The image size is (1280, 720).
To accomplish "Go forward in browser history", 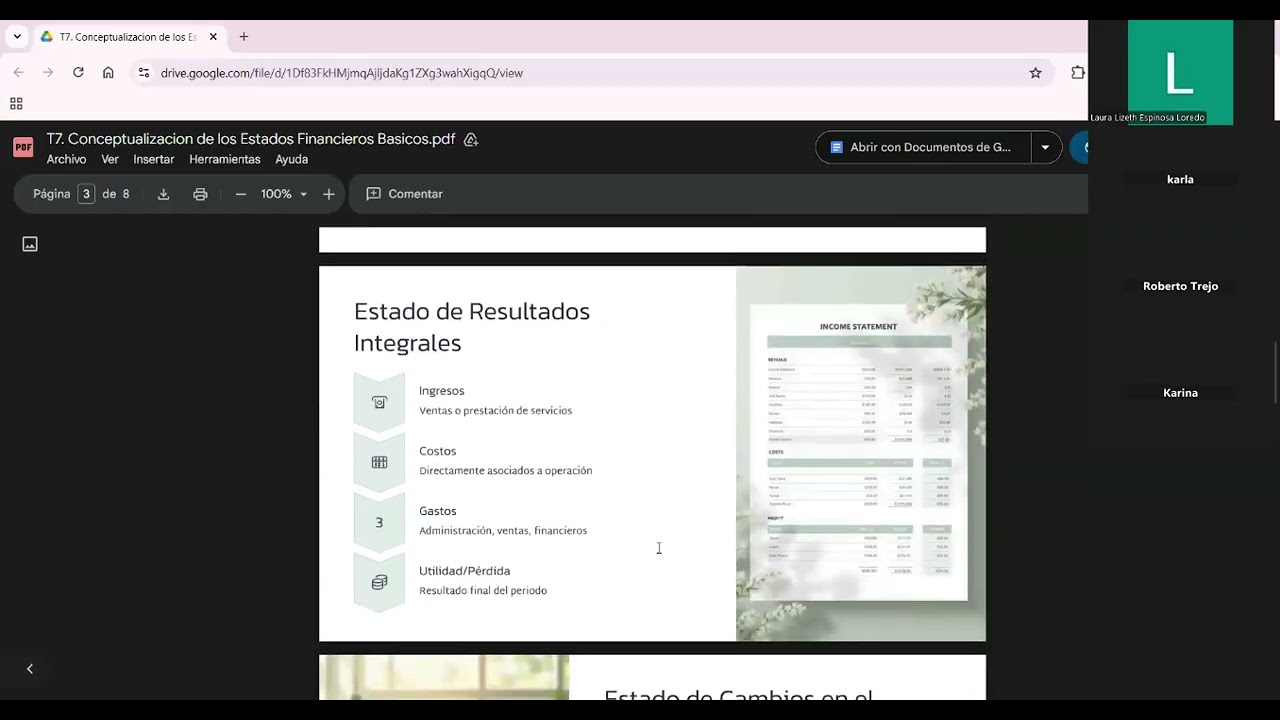I will tap(48, 73).
